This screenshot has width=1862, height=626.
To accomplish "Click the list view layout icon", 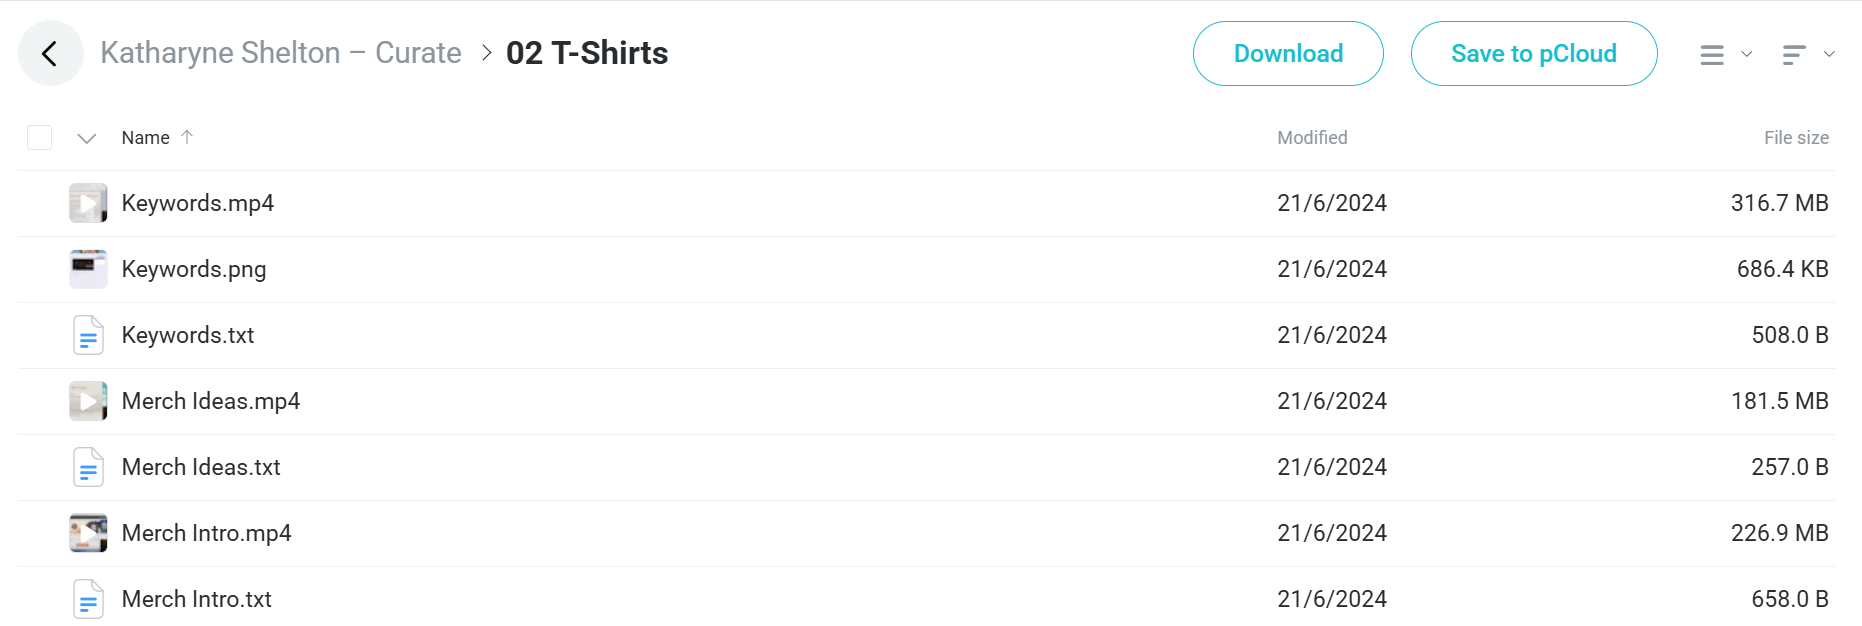I will 1712,55.
